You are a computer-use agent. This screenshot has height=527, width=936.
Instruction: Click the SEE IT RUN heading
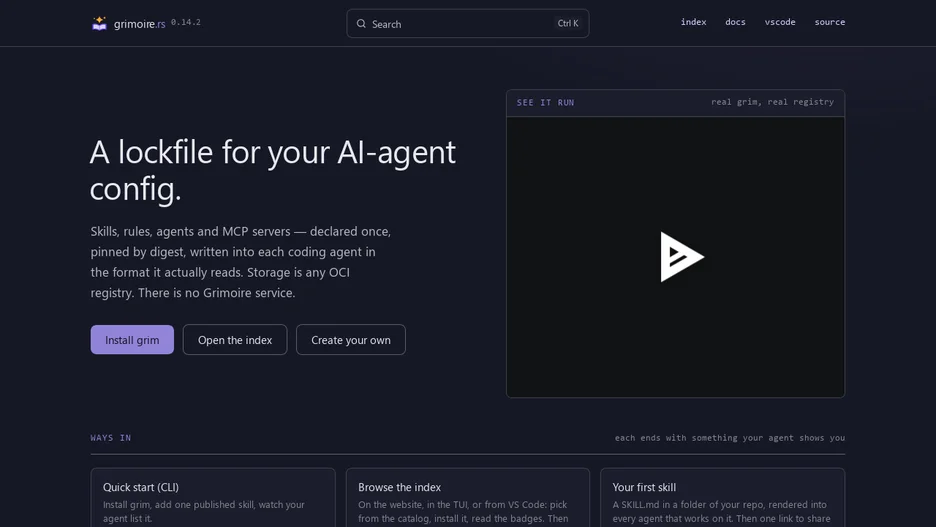click(545, 103)
